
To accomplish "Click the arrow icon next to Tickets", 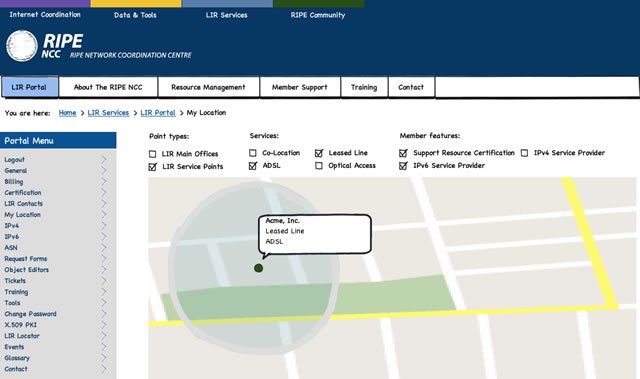I will pos(104,281).
